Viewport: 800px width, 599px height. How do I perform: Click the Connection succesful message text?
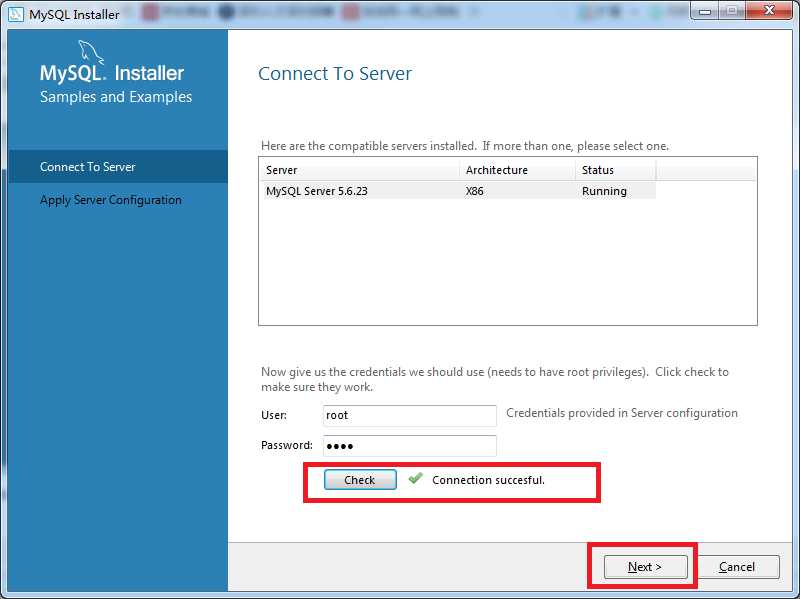click(488, 480)
